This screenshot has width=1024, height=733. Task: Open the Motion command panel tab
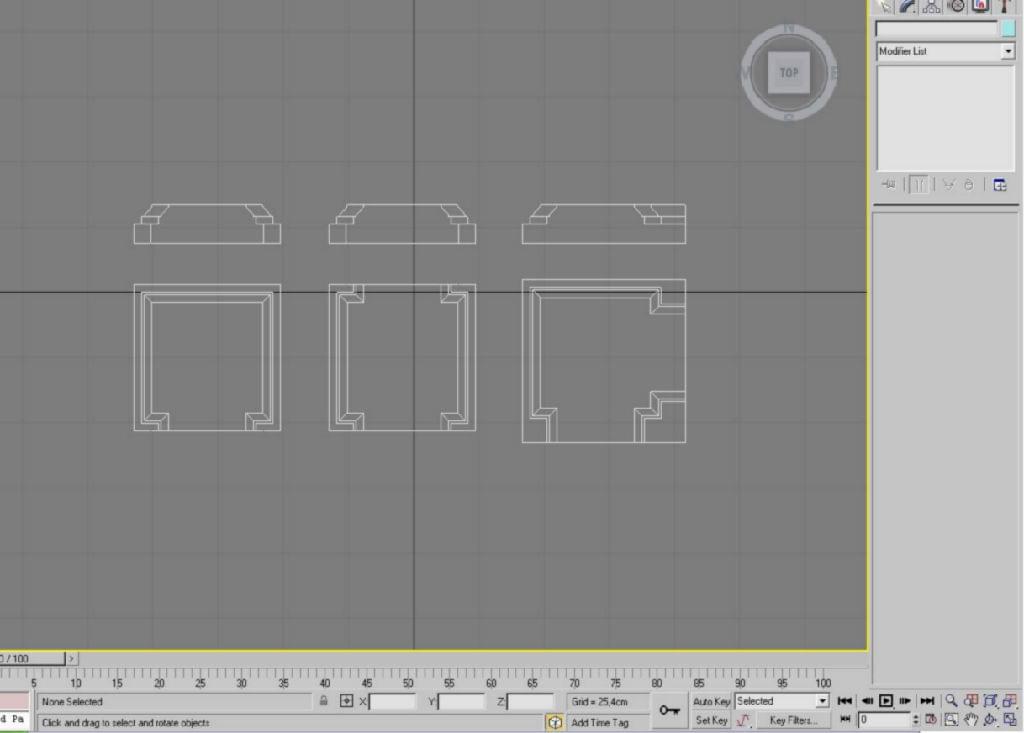pos(956,6)
